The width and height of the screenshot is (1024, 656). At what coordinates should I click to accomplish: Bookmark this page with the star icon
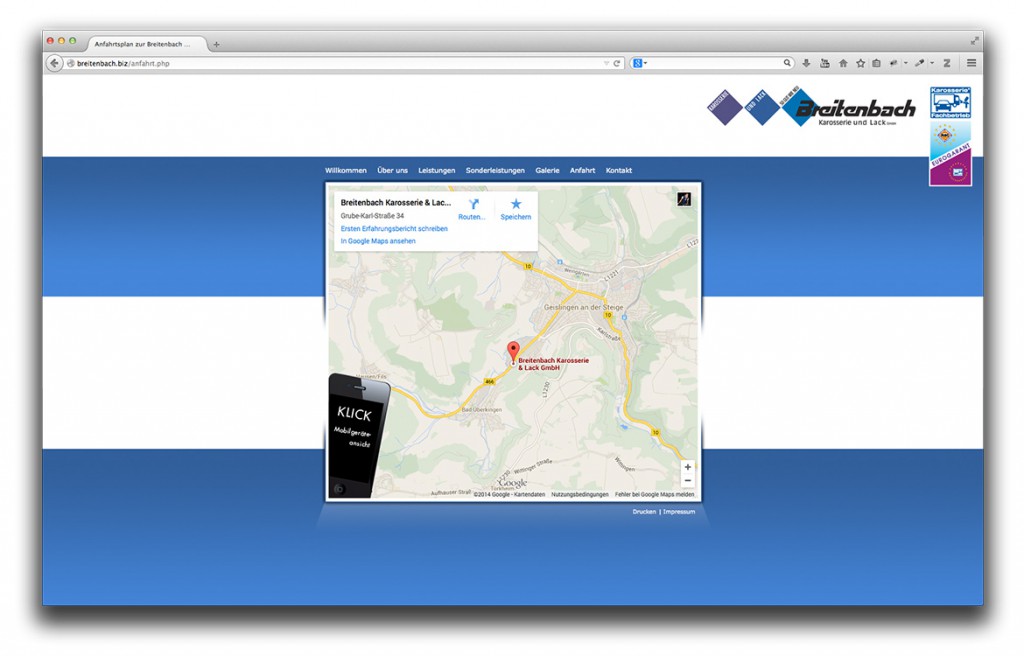(x=859, y=63)
